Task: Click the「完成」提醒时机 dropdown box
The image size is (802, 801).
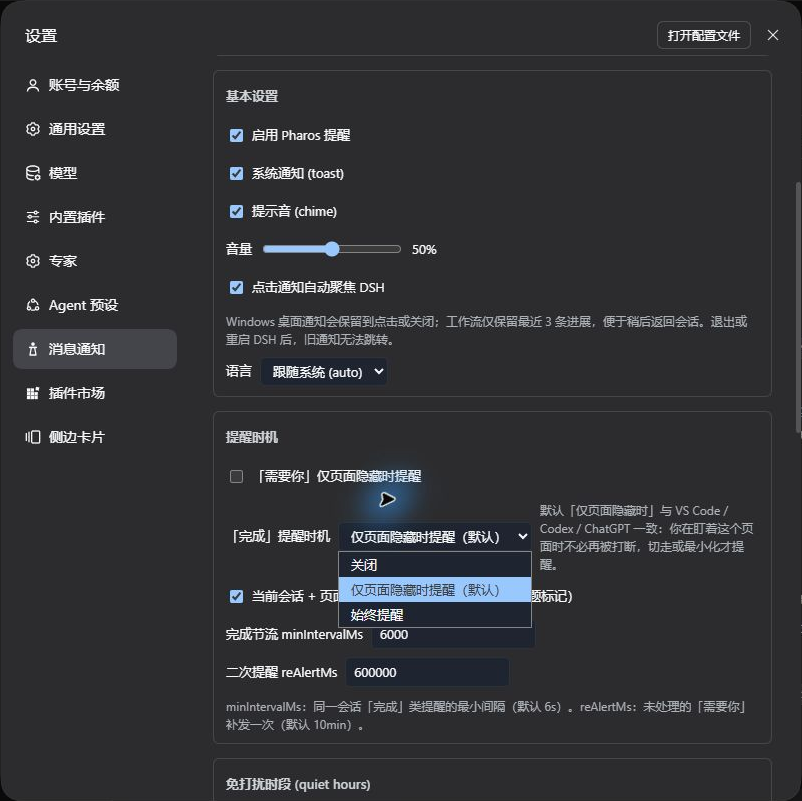Action: click(x=435, y=537)
